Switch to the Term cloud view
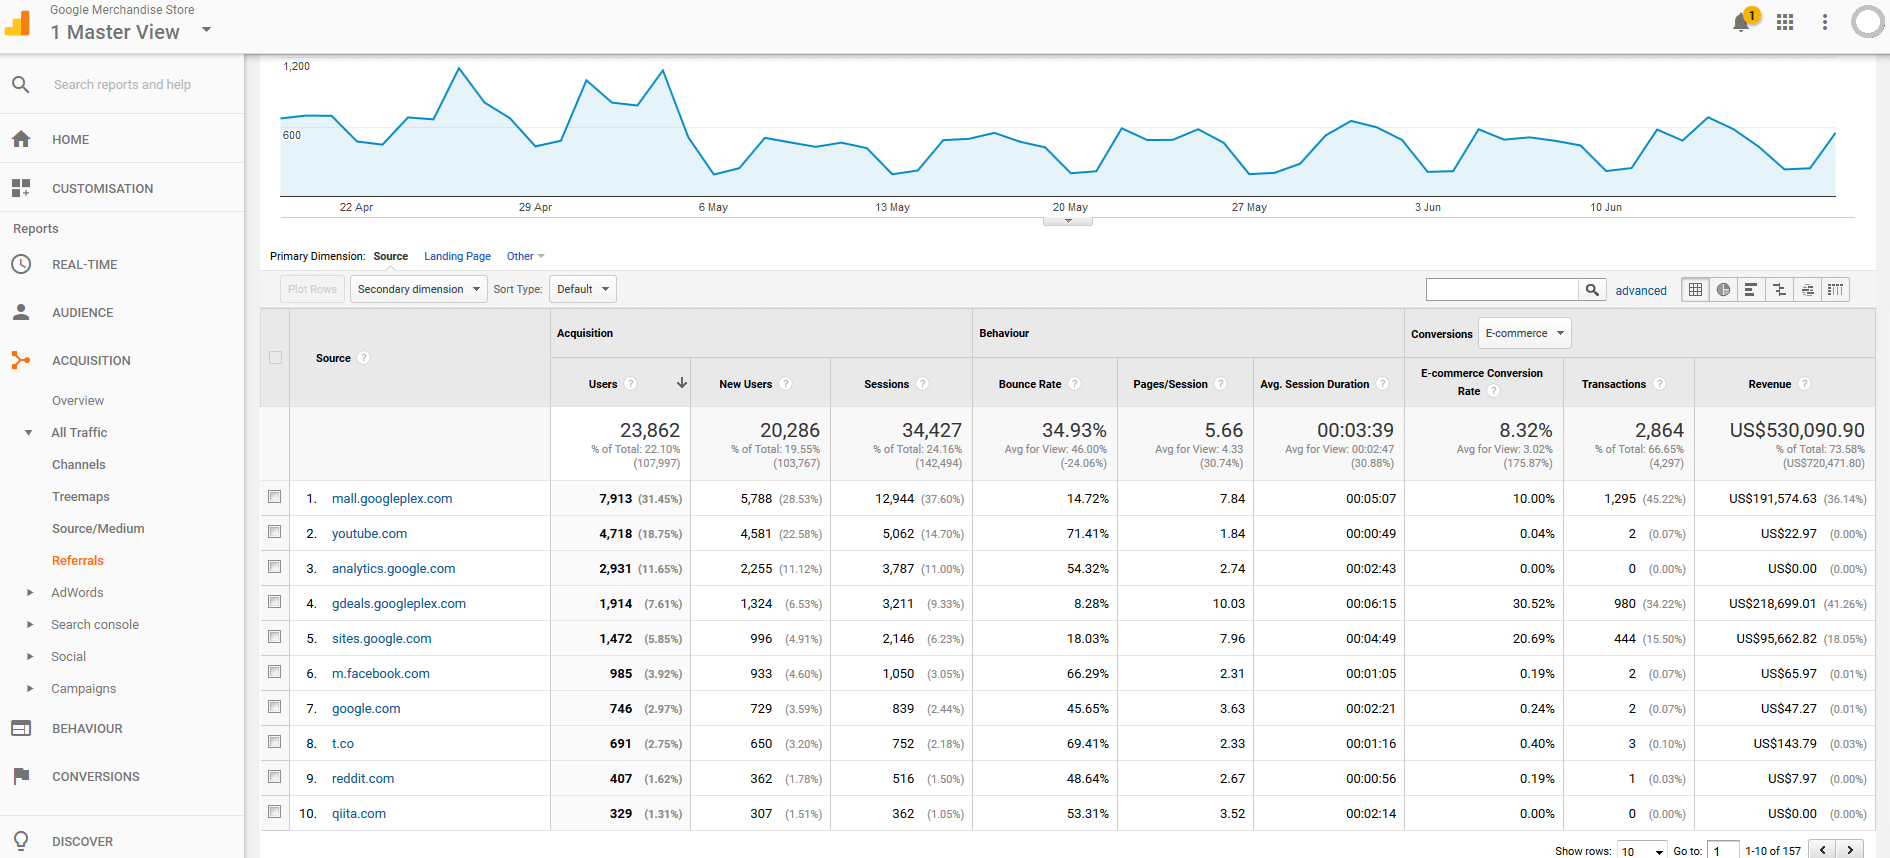Screen dimensions: 1890x858 1807,290
